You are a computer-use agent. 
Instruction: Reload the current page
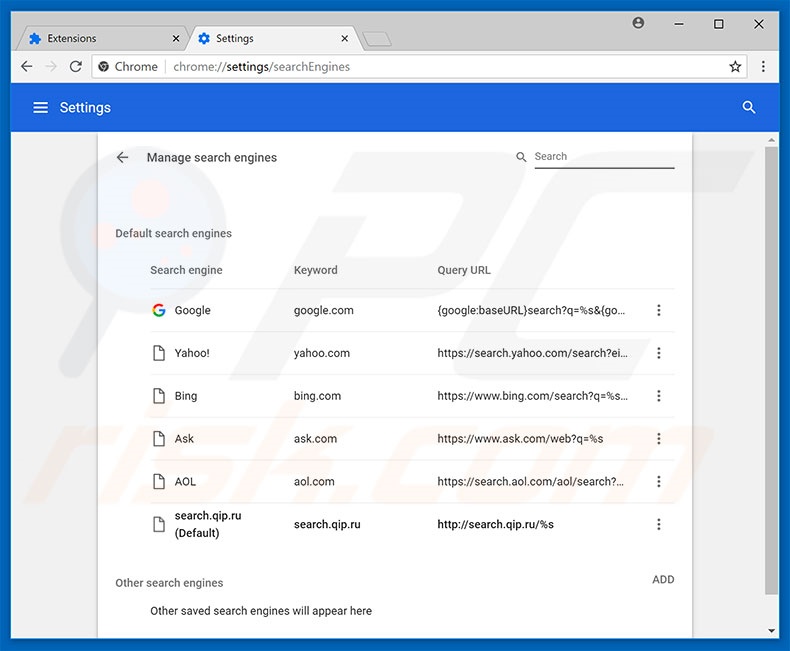coord(76,67)
